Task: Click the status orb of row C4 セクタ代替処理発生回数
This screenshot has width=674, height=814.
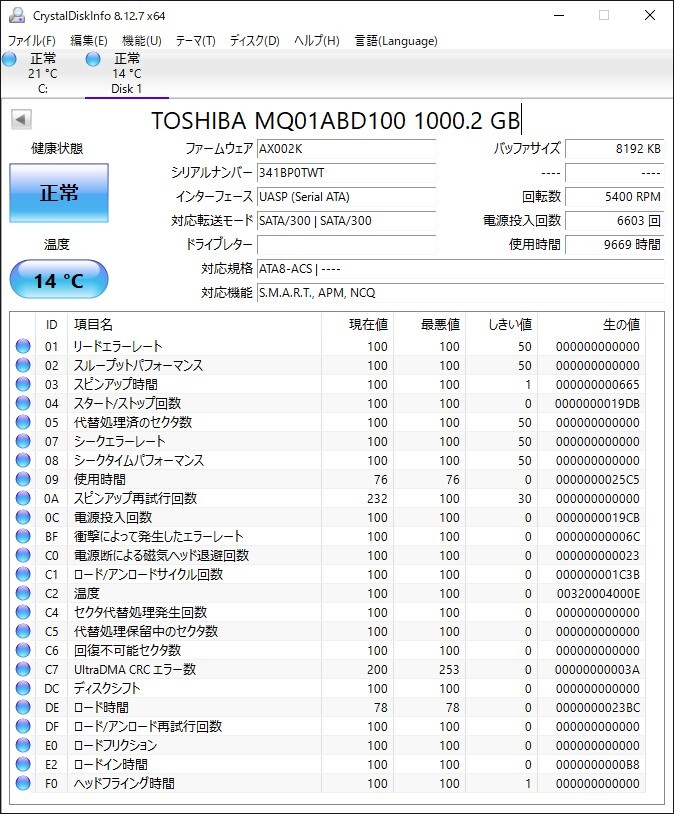Action: coord(23,612)
